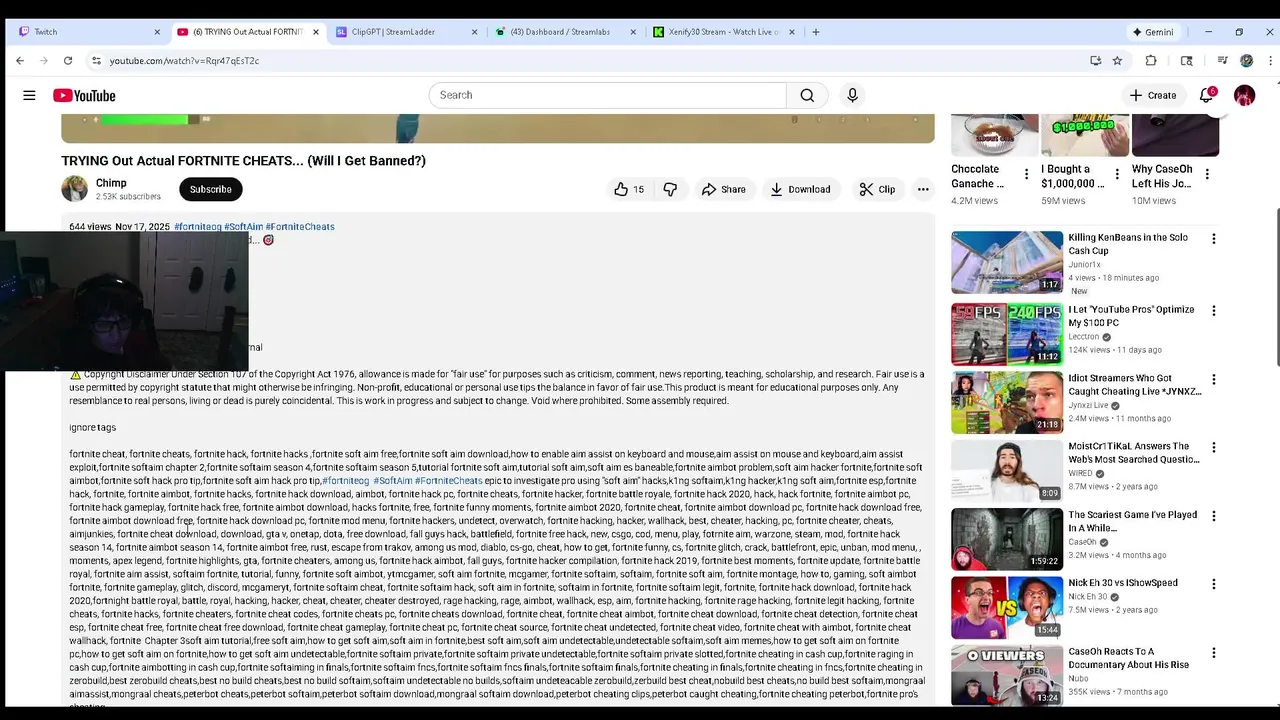1280x720 pixels.
Task: Open Nick Eh 30 vs IShowSpeed thumbnail
Action: pos(1007,607)
